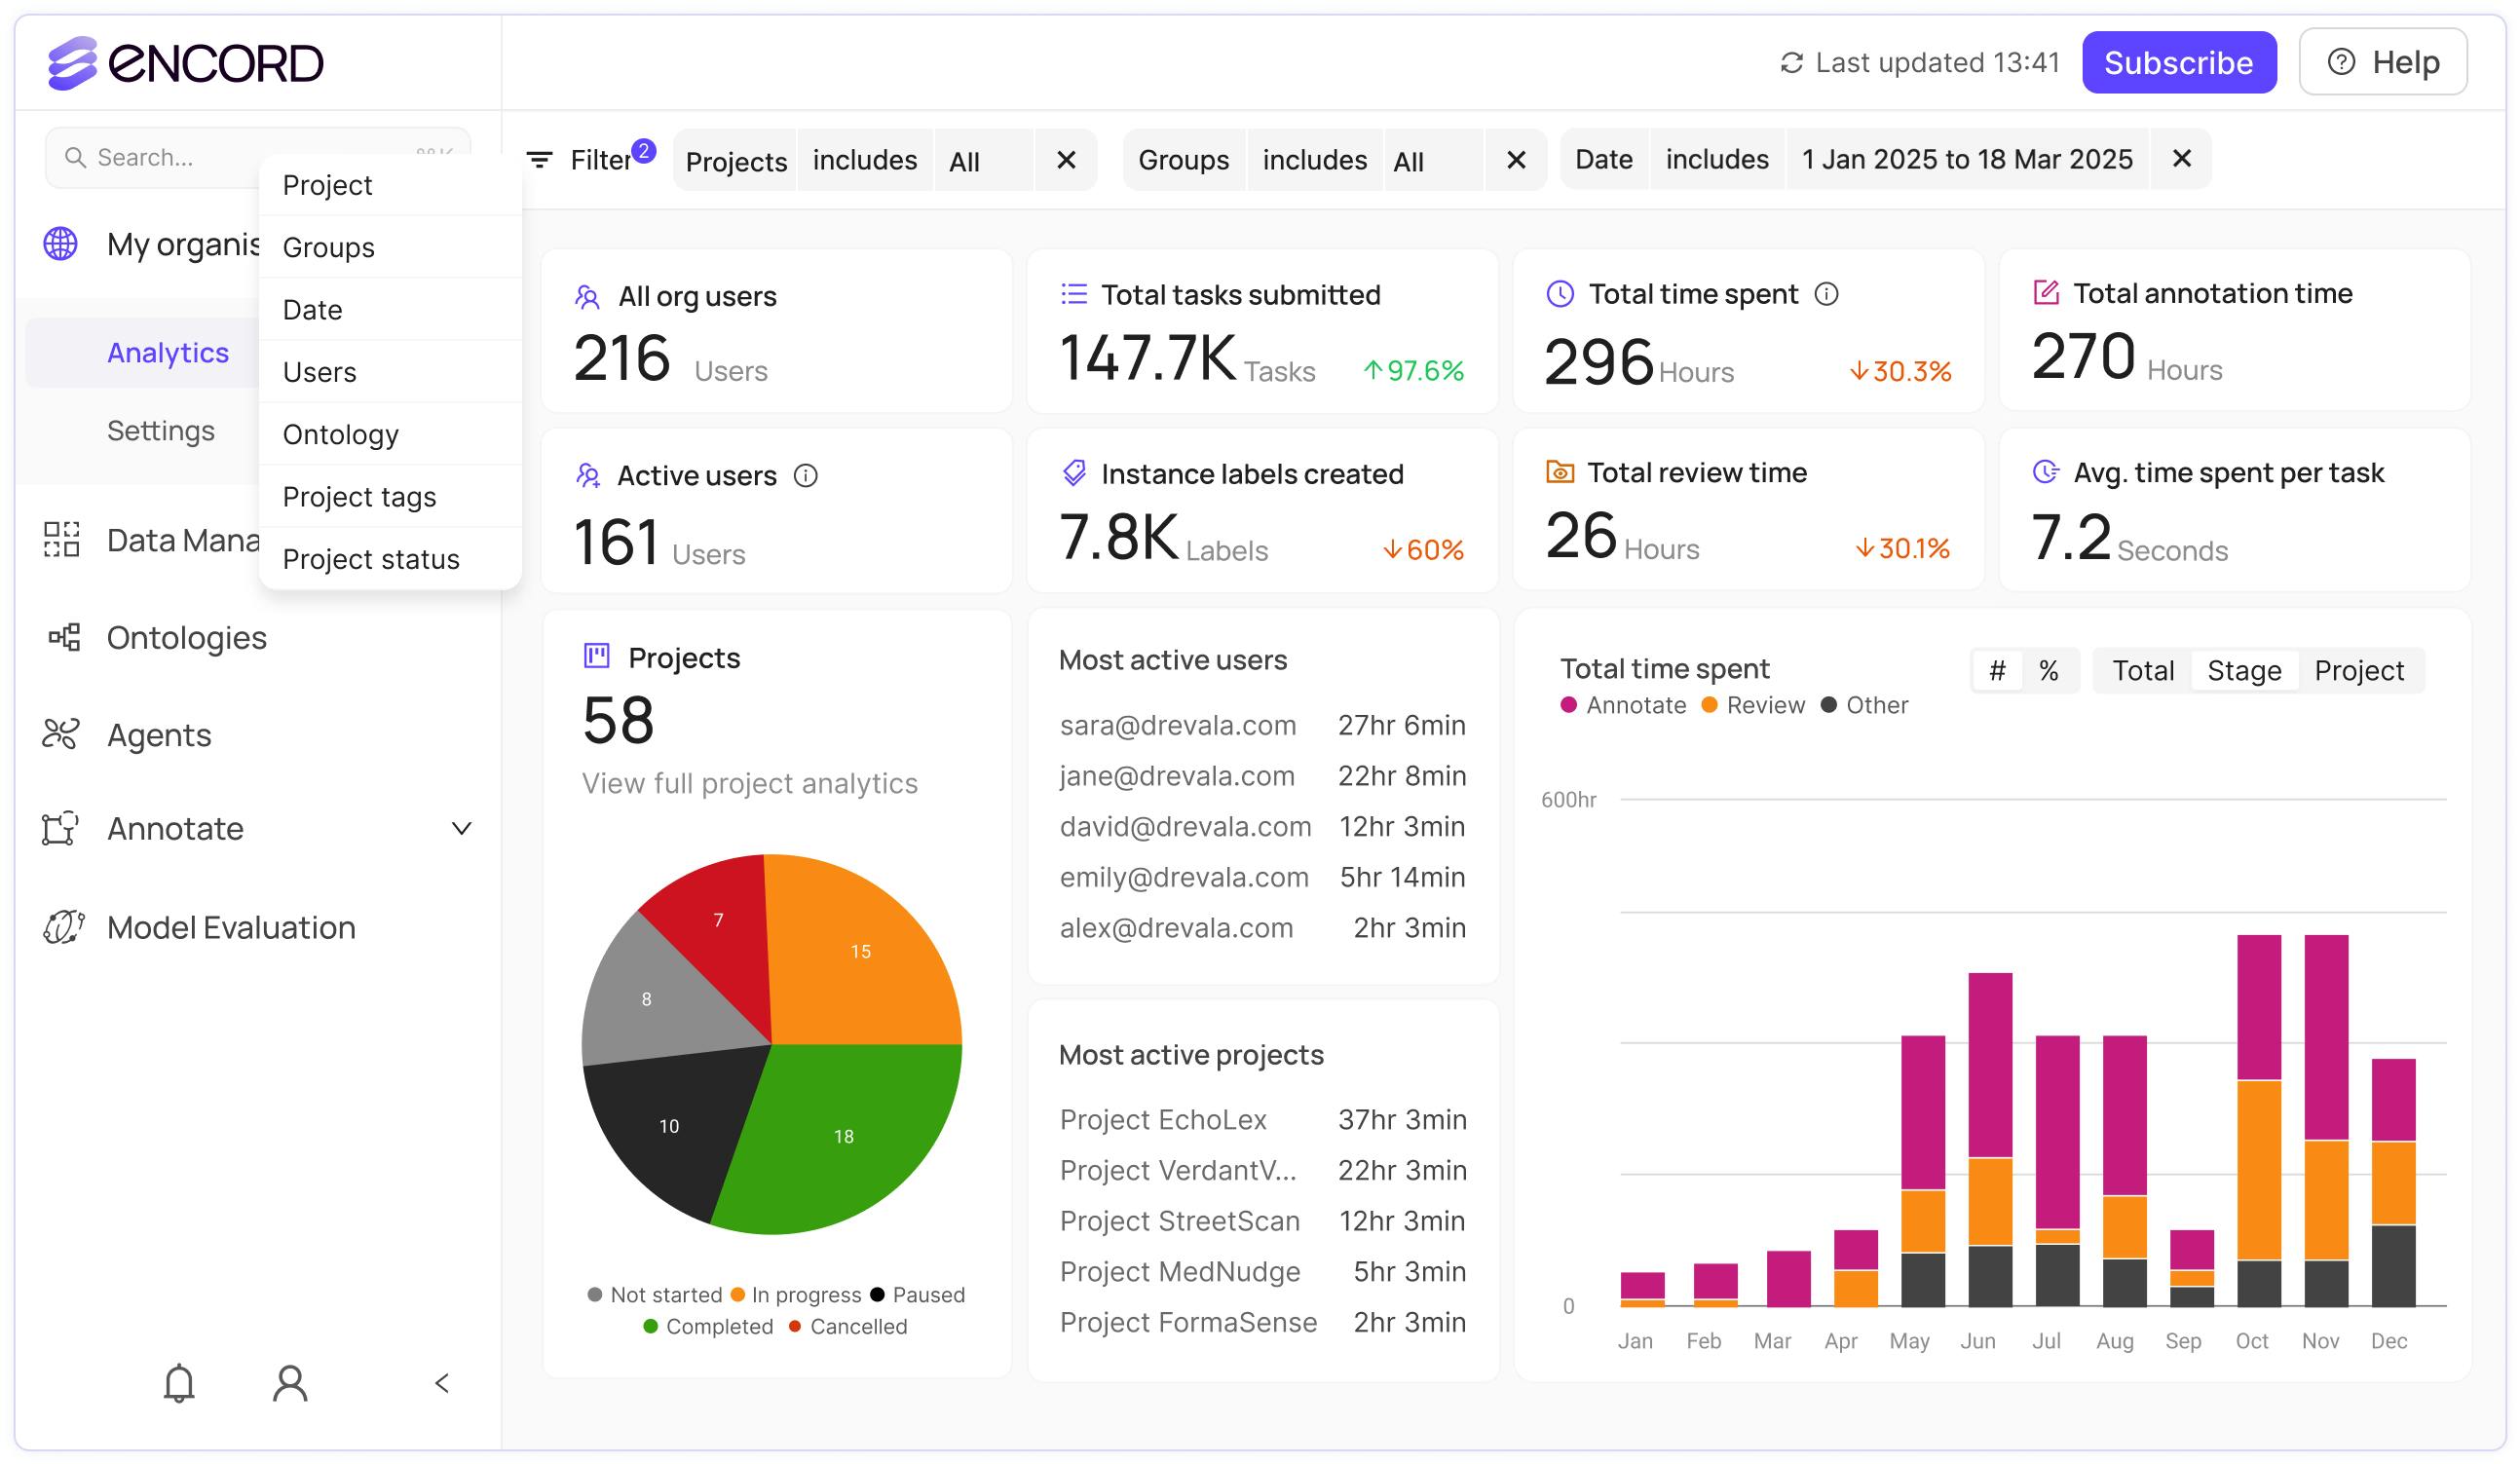Viewport: 2520px width, 1464px height.
Task: Click the Data Management grid icon
Action: [61, 539]
